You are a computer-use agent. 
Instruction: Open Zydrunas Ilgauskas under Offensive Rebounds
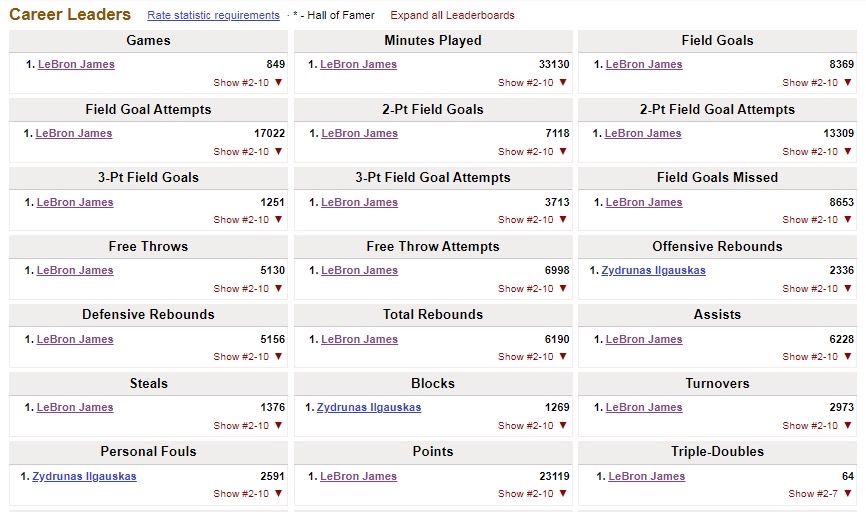(x=653, y=270)
